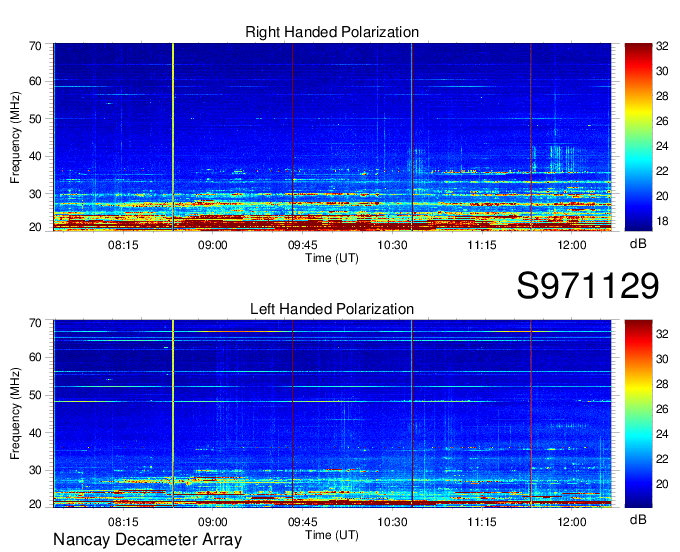Click the 24 value on bottom colorbar scale
The width and height of the screenshot is (680, 552).
tap(662, 434)
